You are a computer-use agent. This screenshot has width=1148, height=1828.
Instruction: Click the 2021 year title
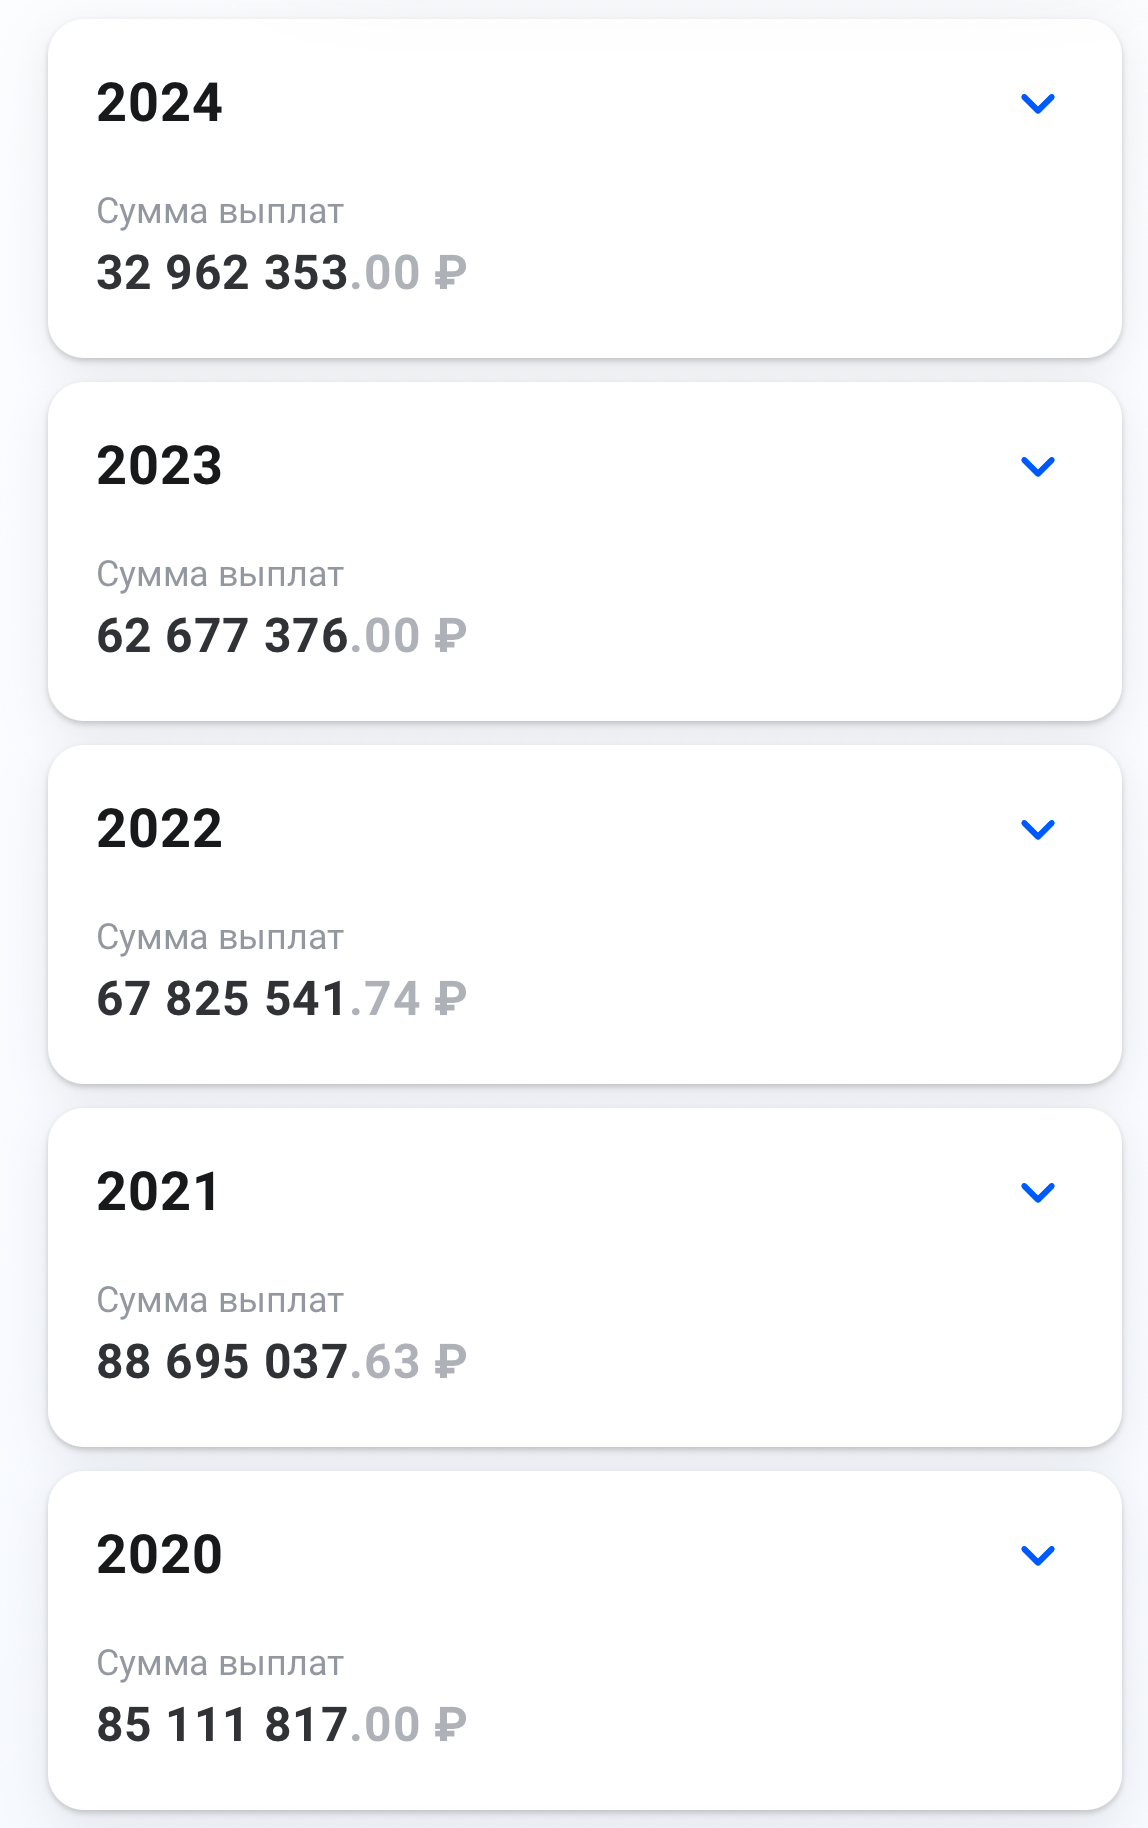tap(158, 1192)
